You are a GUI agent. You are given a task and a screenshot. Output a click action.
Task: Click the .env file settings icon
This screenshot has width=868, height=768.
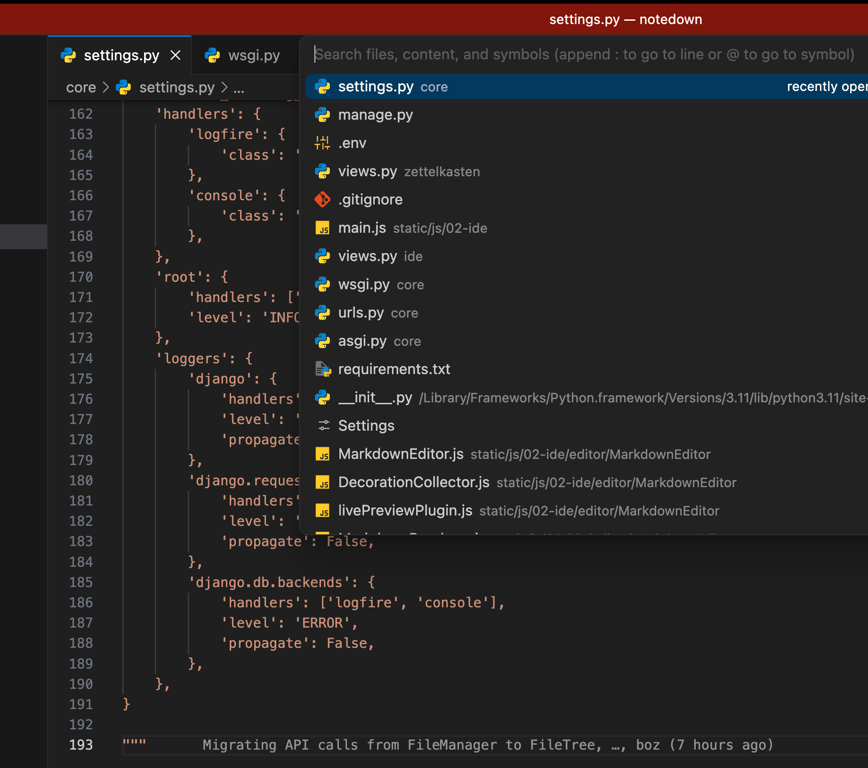click(322, 143)
